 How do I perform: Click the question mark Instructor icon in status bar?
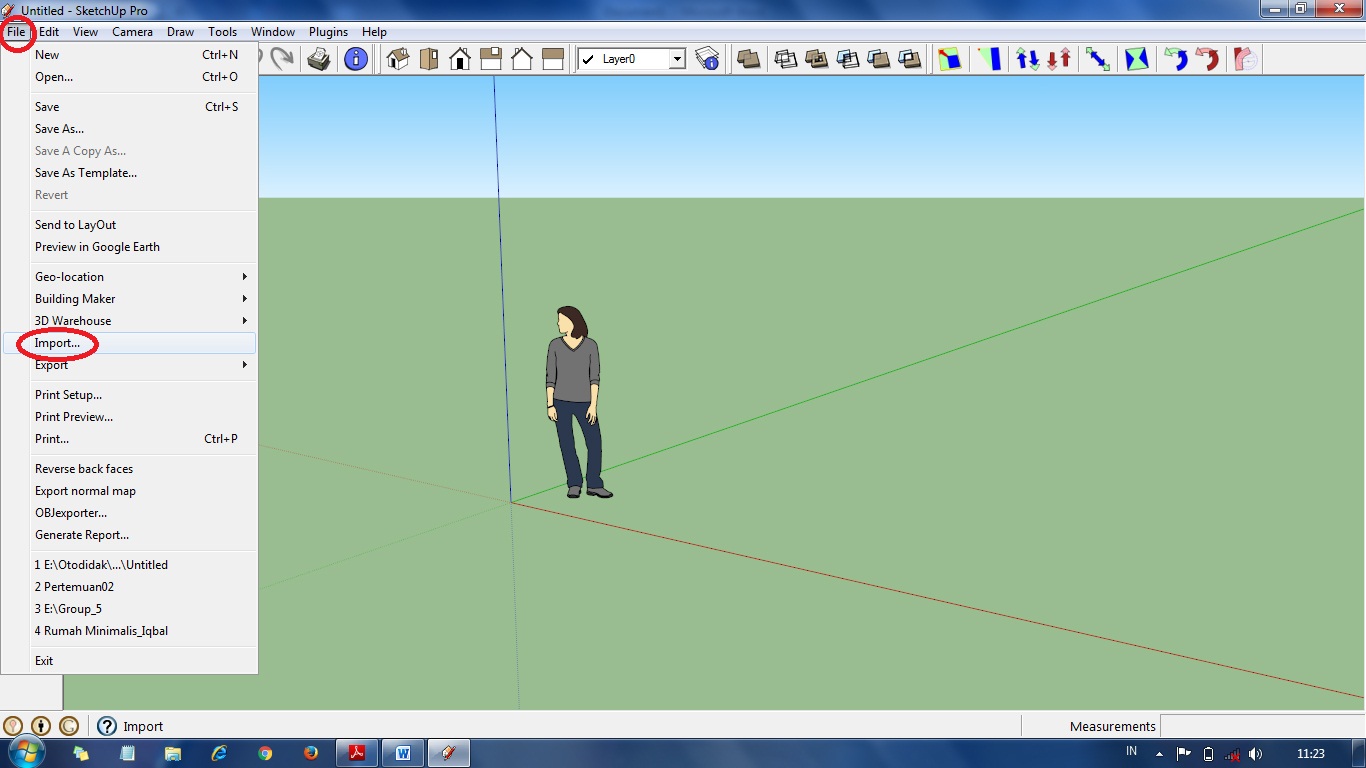pos(106,726)
